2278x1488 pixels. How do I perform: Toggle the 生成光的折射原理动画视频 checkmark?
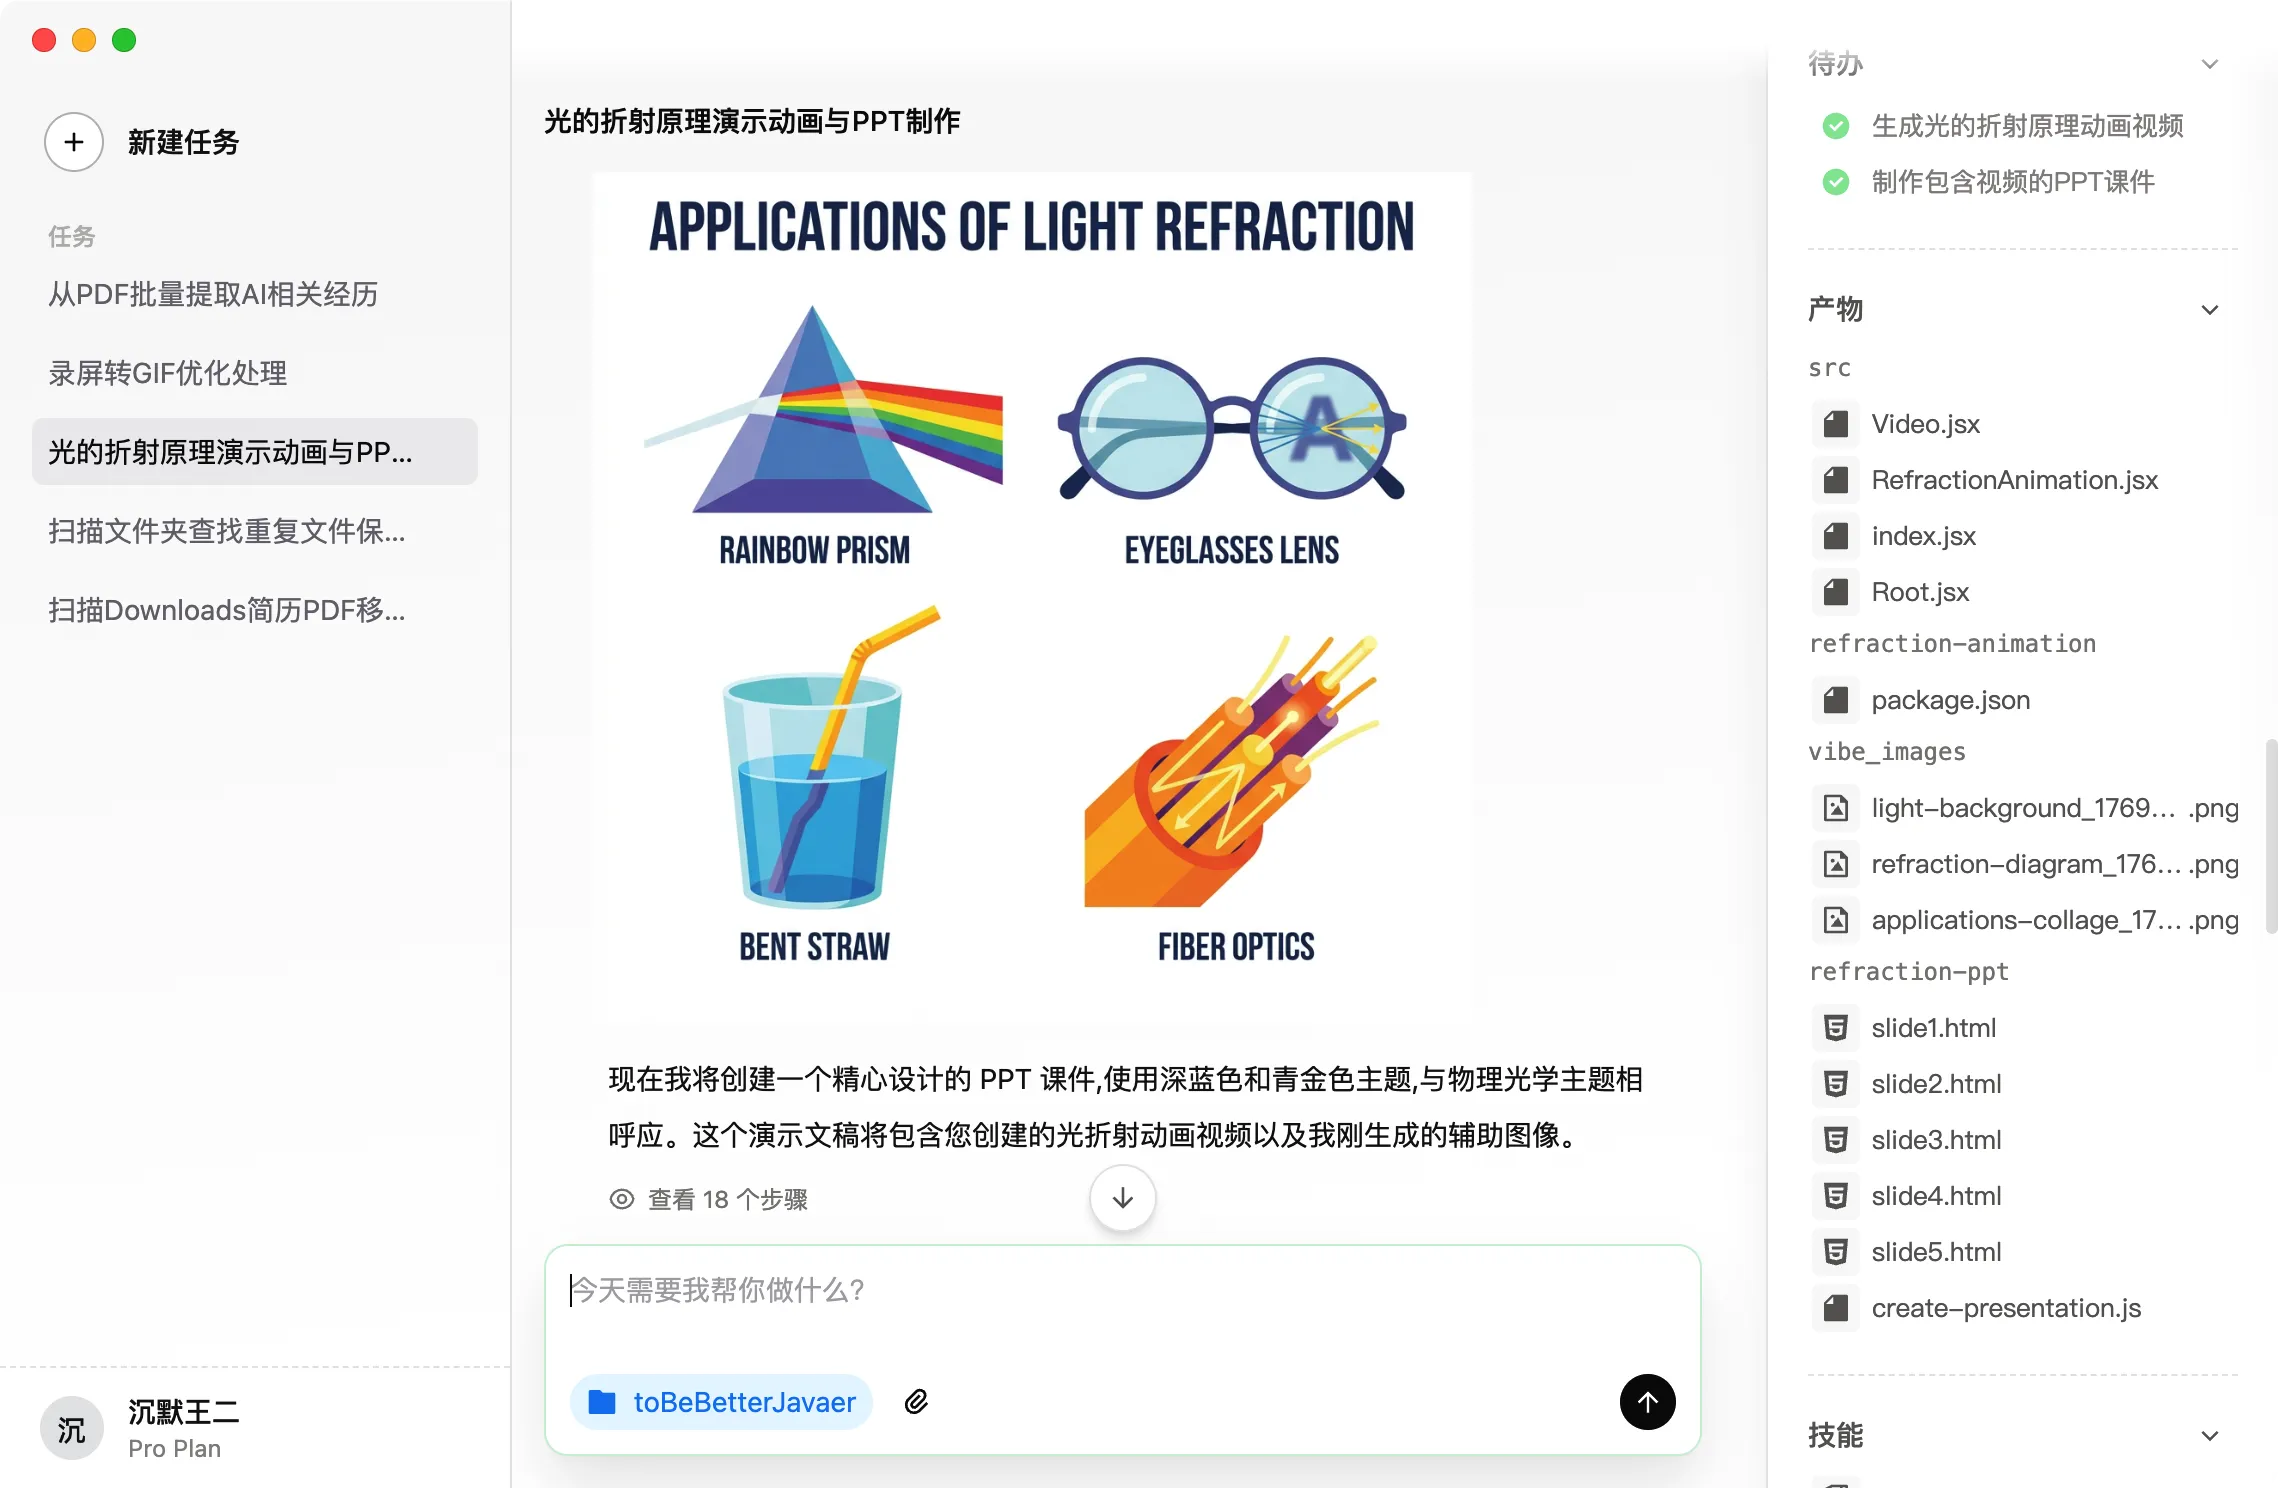1836,126
